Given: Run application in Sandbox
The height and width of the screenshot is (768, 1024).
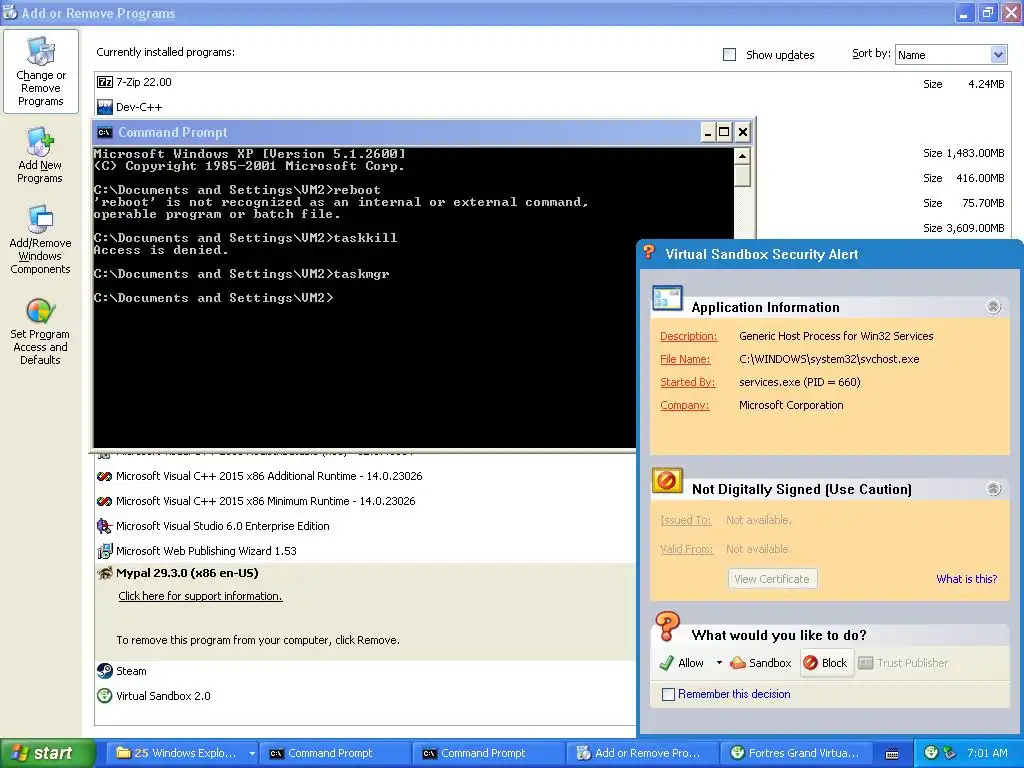Looking at the screenshot, I should (761, 663).
